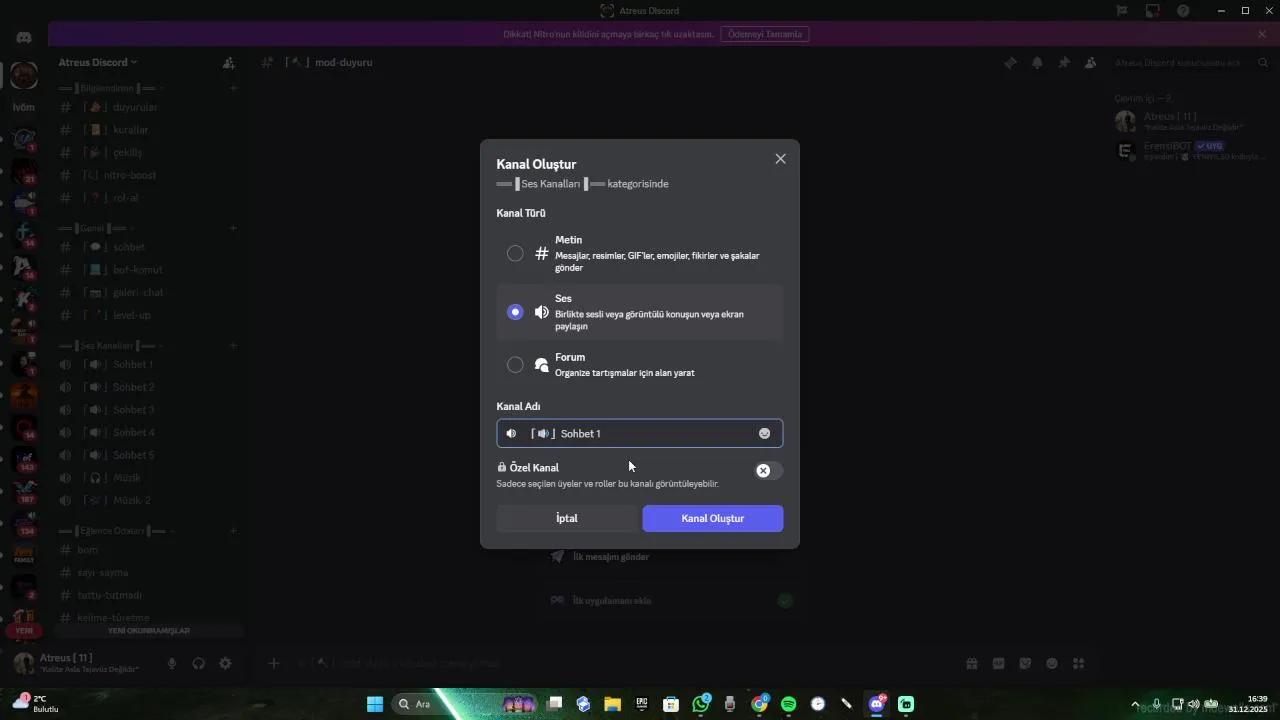The height and width of the screenshot is (720, 1280).
Task: Deafen with headphones icon in user panel
Action: tap(198, 664)
